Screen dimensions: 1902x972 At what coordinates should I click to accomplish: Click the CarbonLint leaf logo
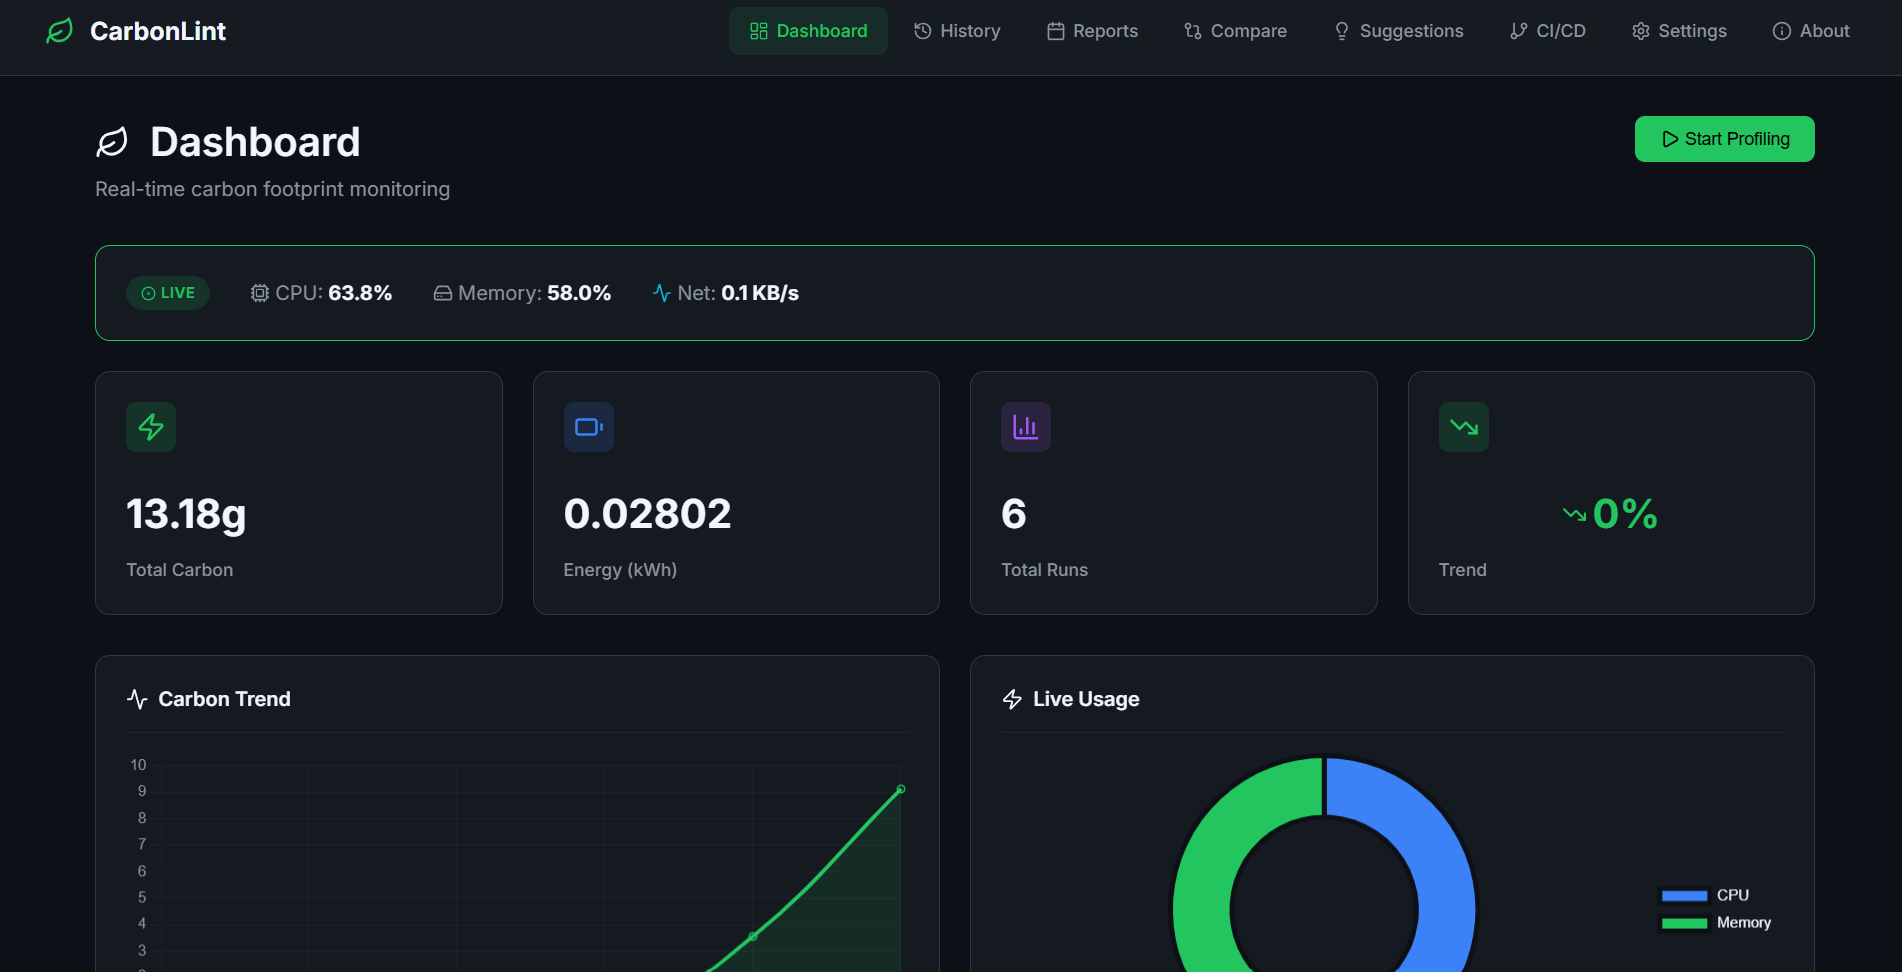pos(59,30)
